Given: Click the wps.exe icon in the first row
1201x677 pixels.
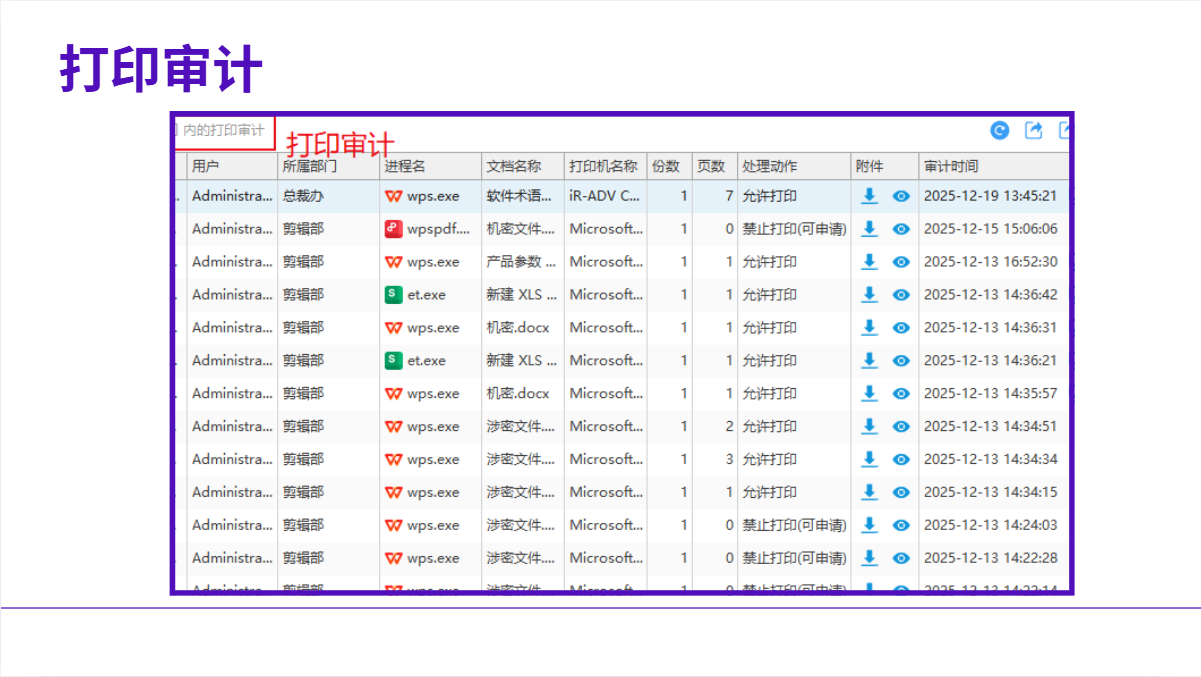Looking at the screenshot, I should click(394, 196).
